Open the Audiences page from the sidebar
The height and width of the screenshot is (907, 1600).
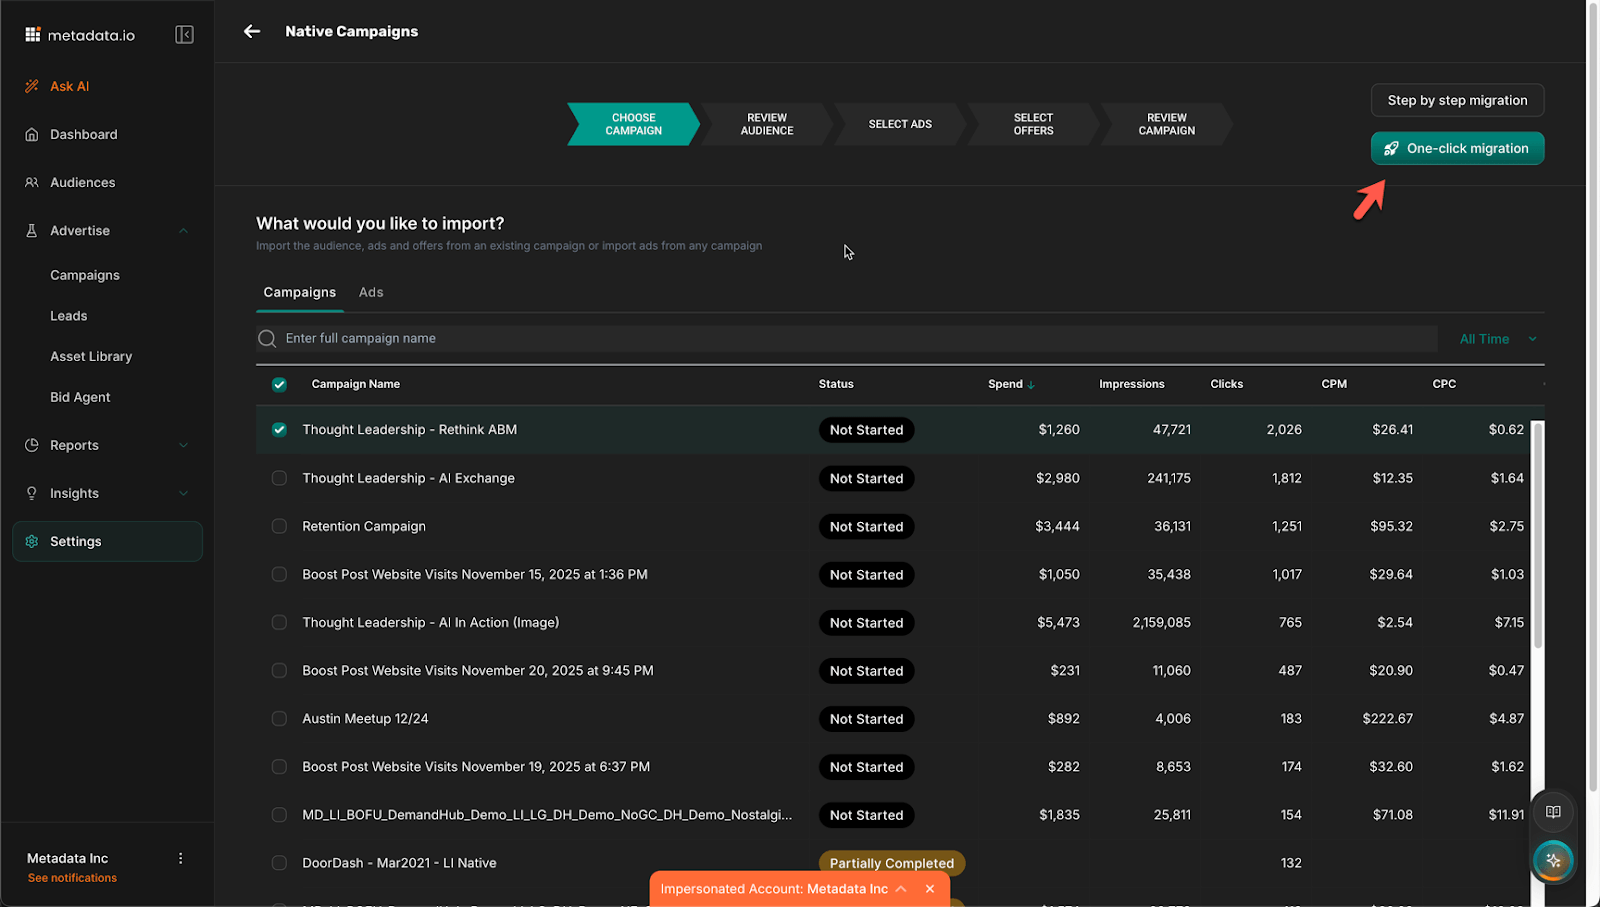click(82, 182)
